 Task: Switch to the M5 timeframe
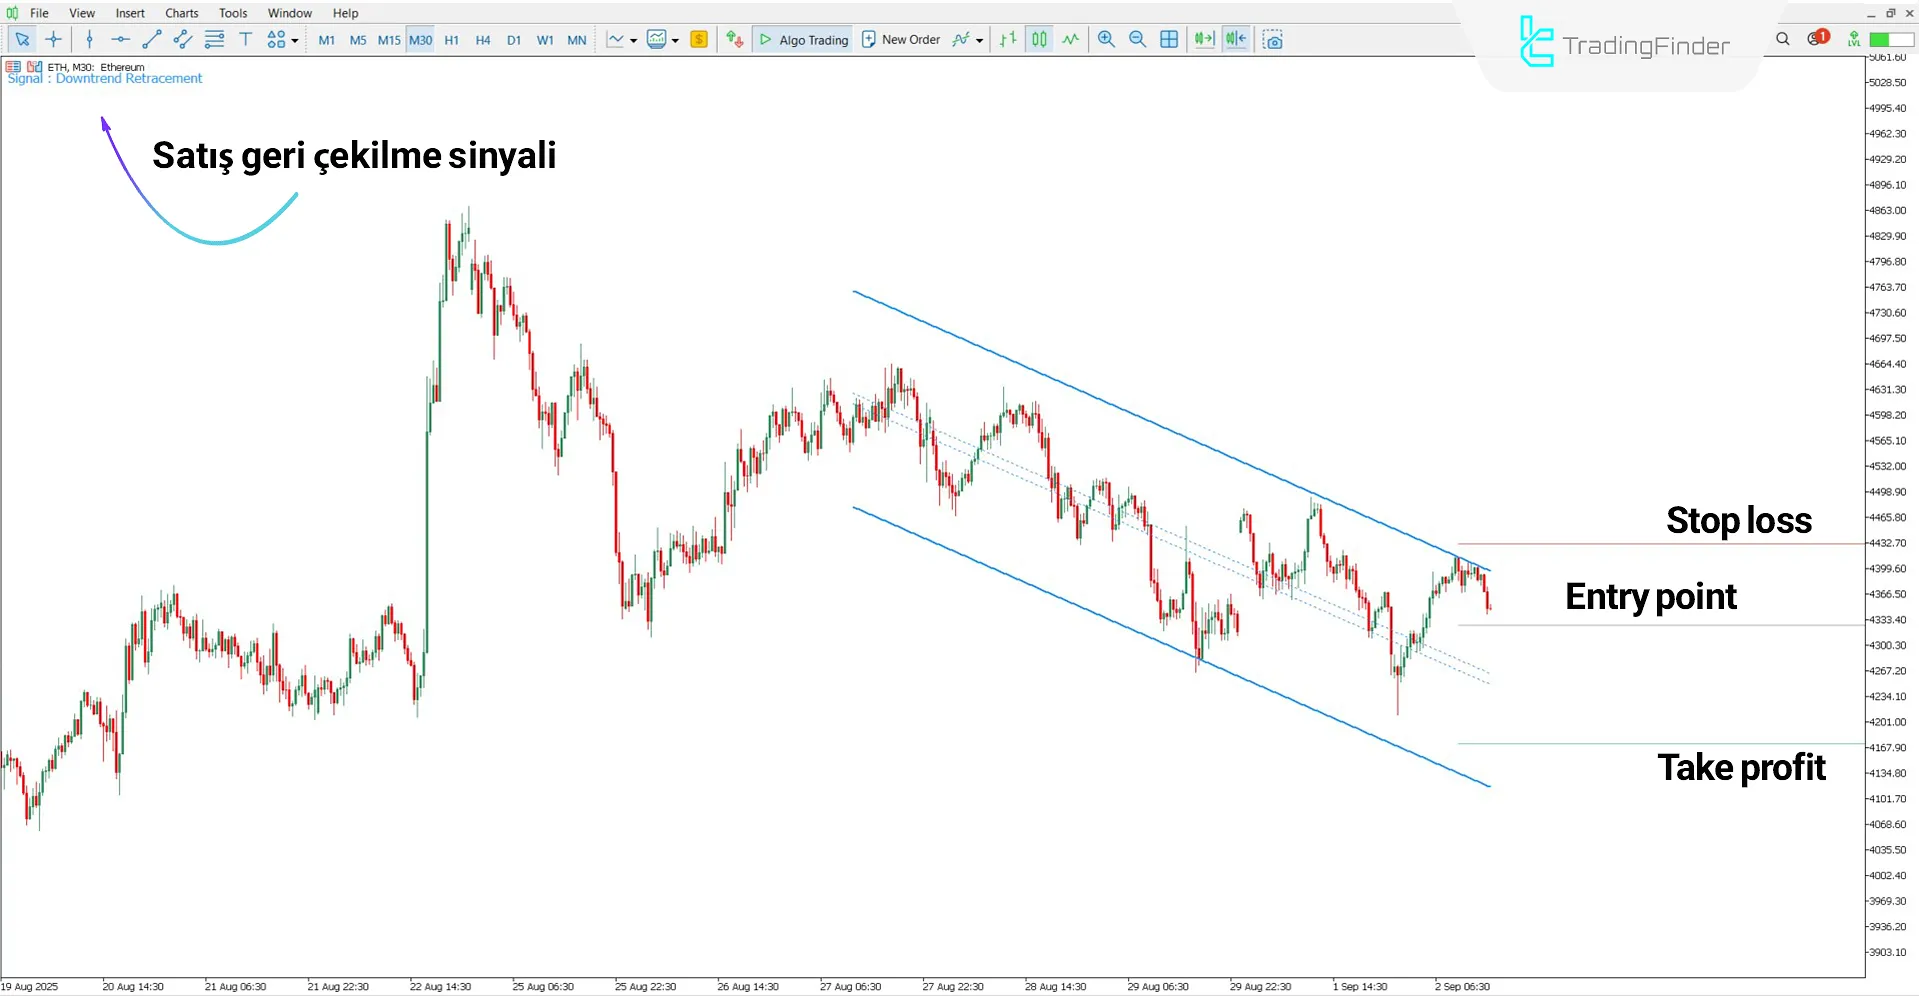point(357,40)
